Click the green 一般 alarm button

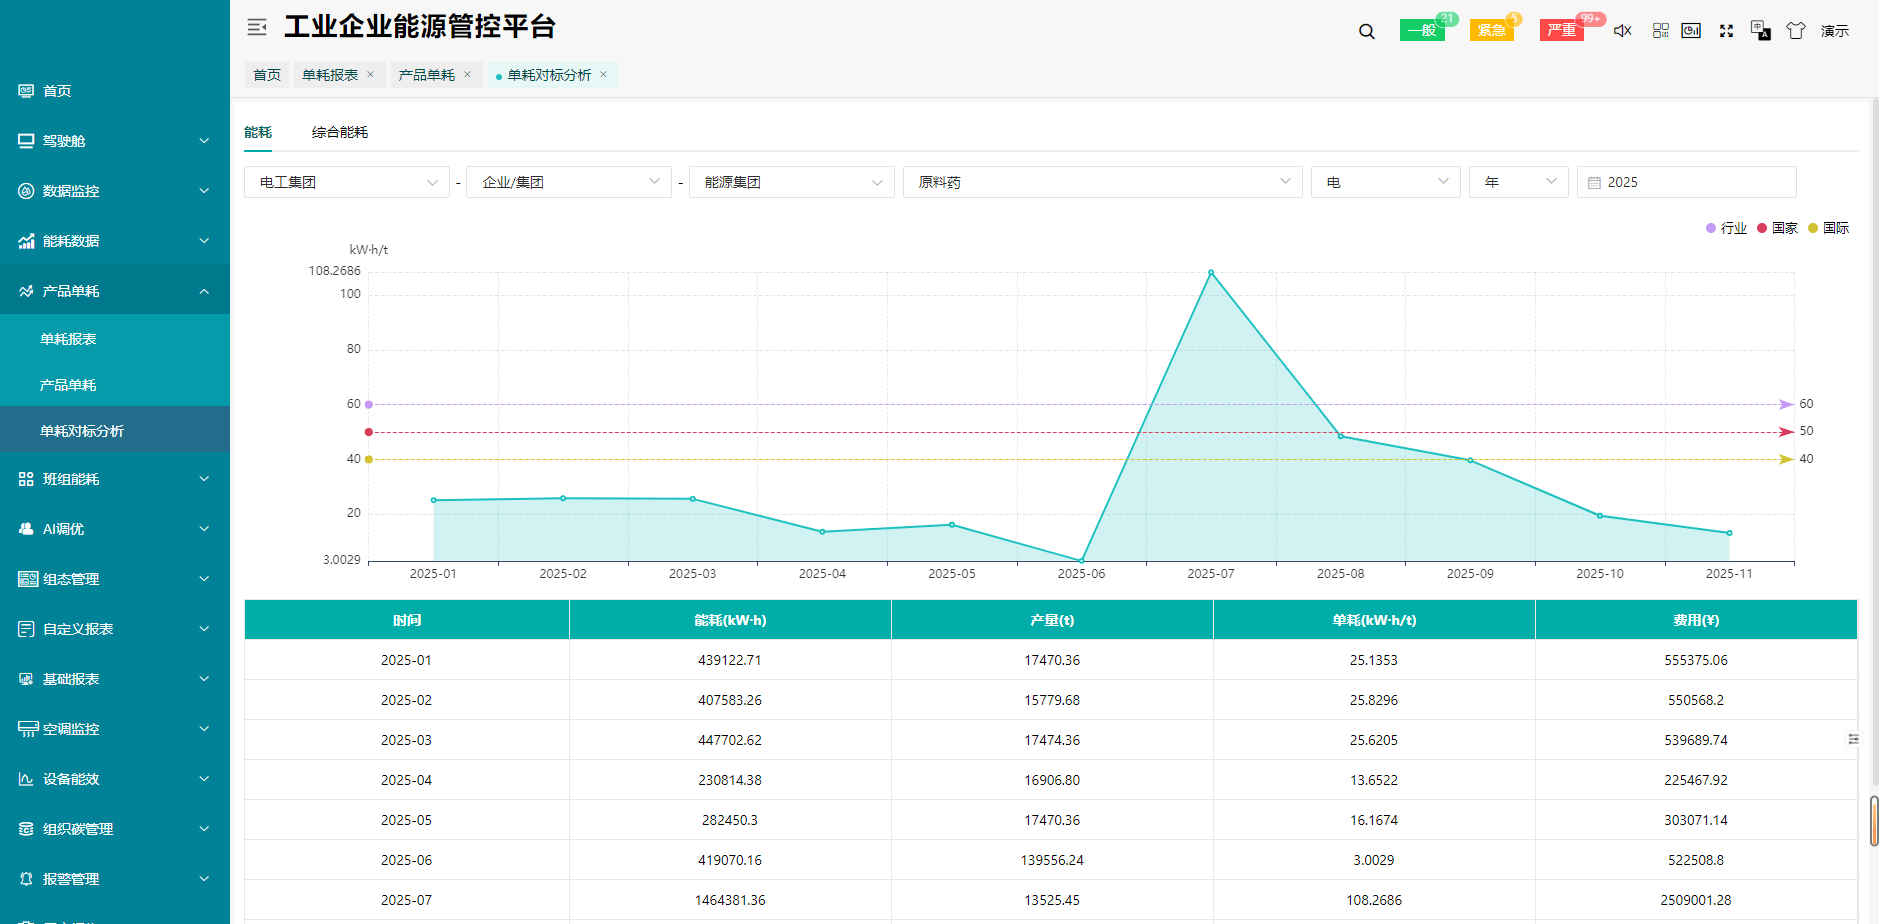coord(1421,30)
